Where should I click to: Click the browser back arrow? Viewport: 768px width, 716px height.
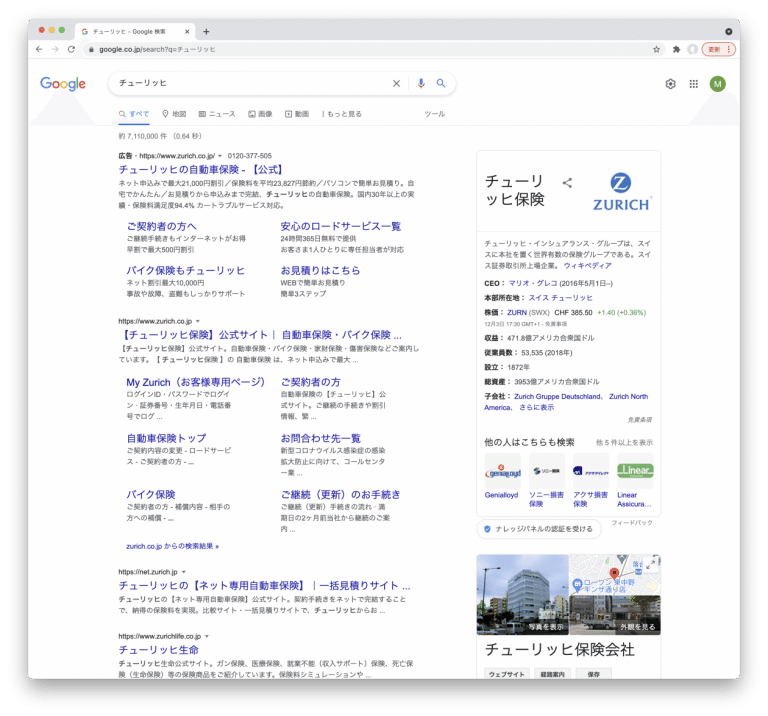[39, 49]
